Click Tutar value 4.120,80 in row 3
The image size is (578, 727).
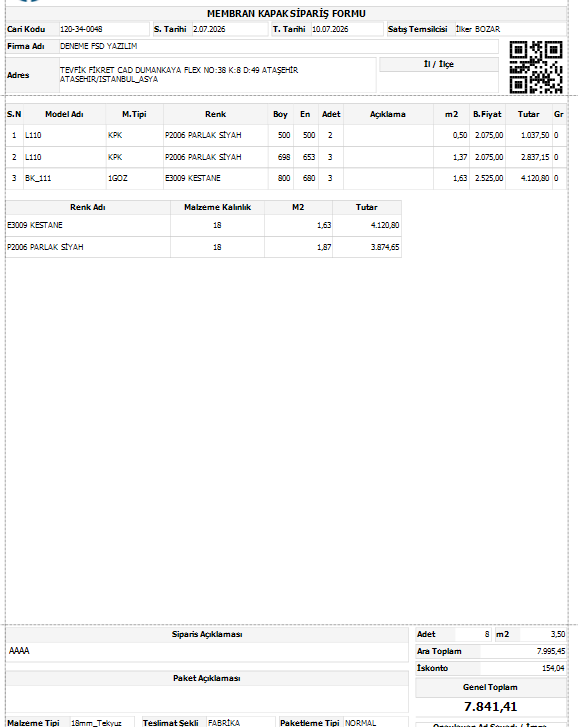tap(535, 179)
